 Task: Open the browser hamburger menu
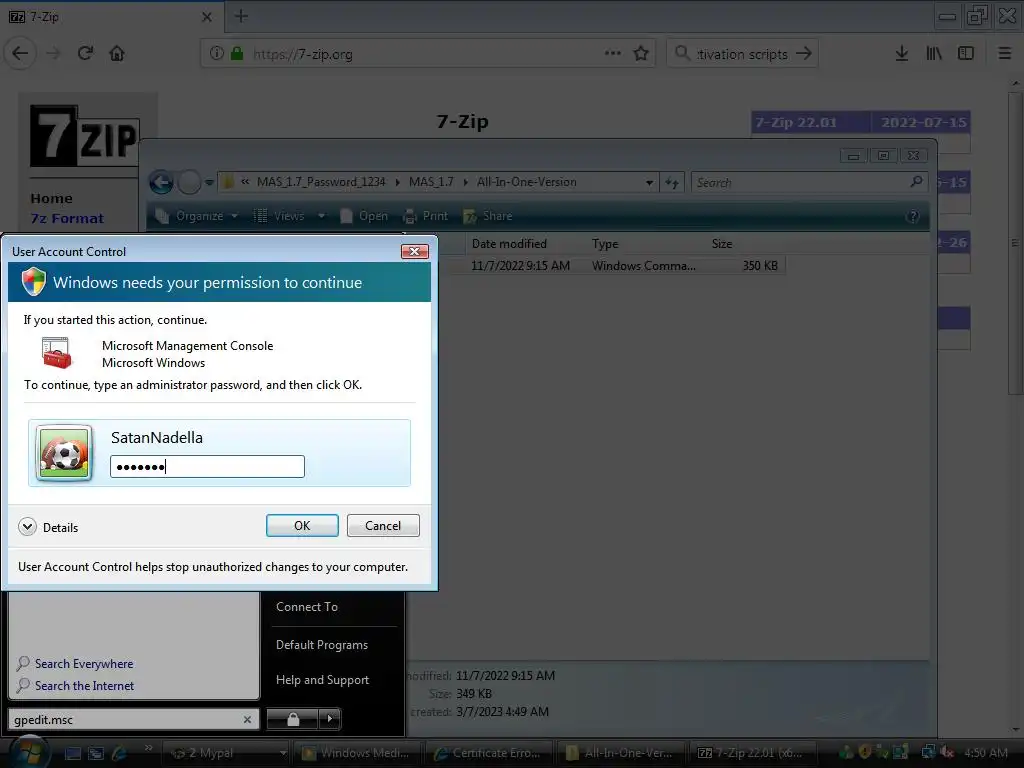click(1005, 54)
